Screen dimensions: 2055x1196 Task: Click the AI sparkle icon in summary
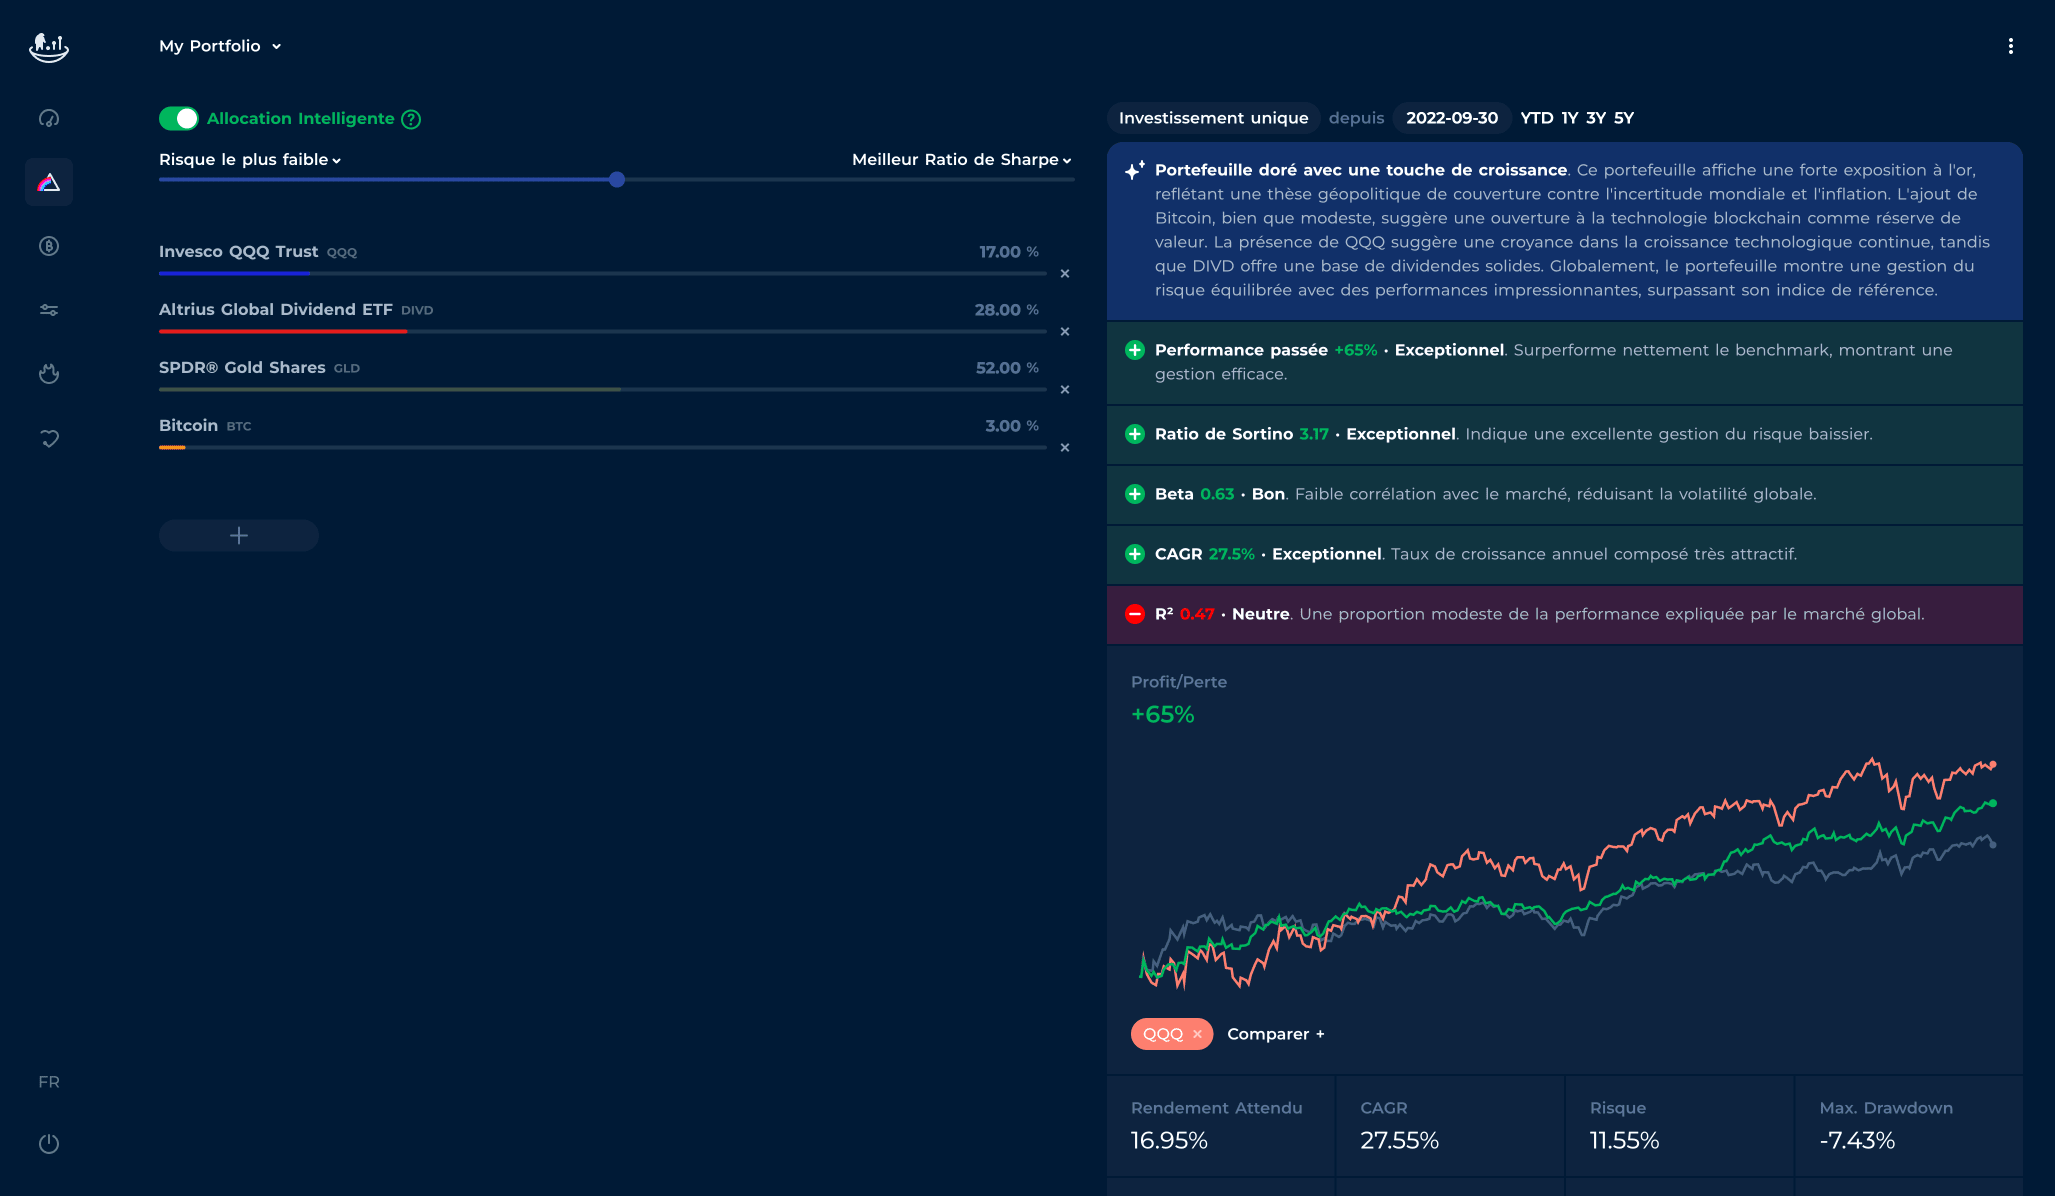1134,170
